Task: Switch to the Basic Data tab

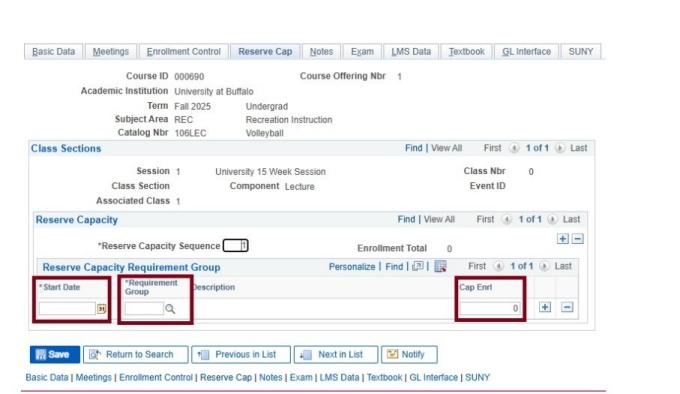Action: (x=53, y=52)
